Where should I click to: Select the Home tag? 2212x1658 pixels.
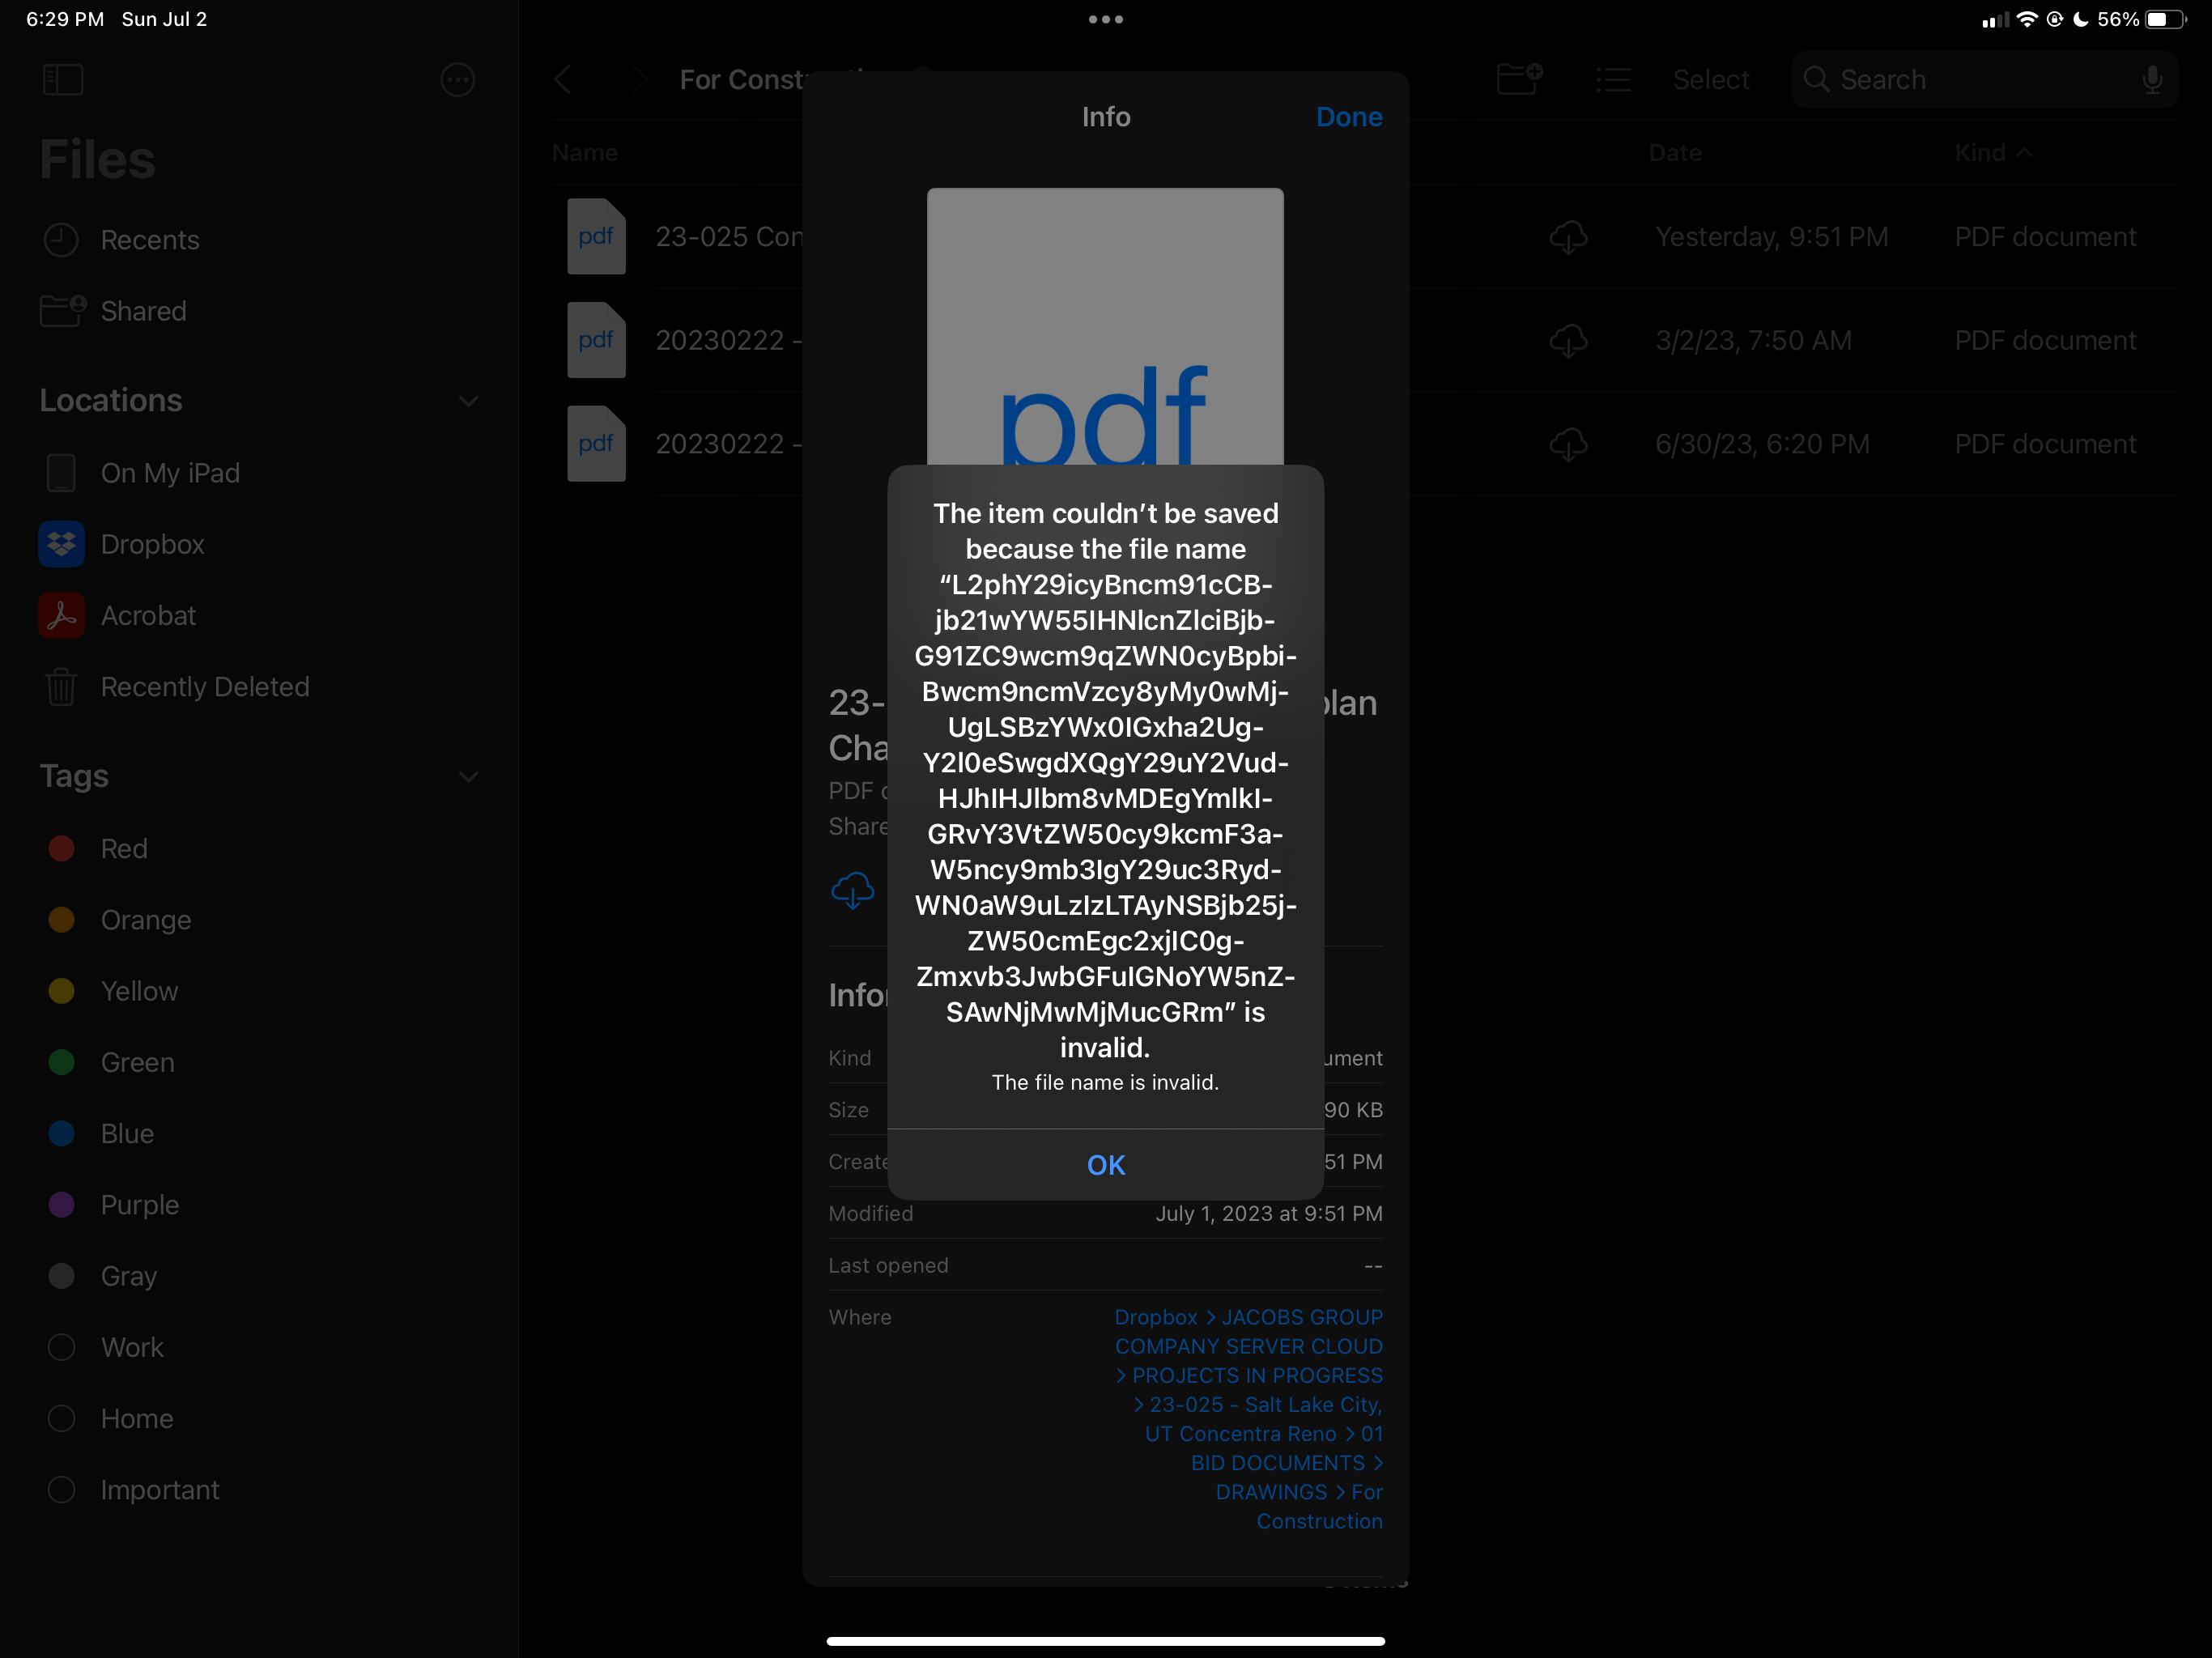coord(135,1418)
